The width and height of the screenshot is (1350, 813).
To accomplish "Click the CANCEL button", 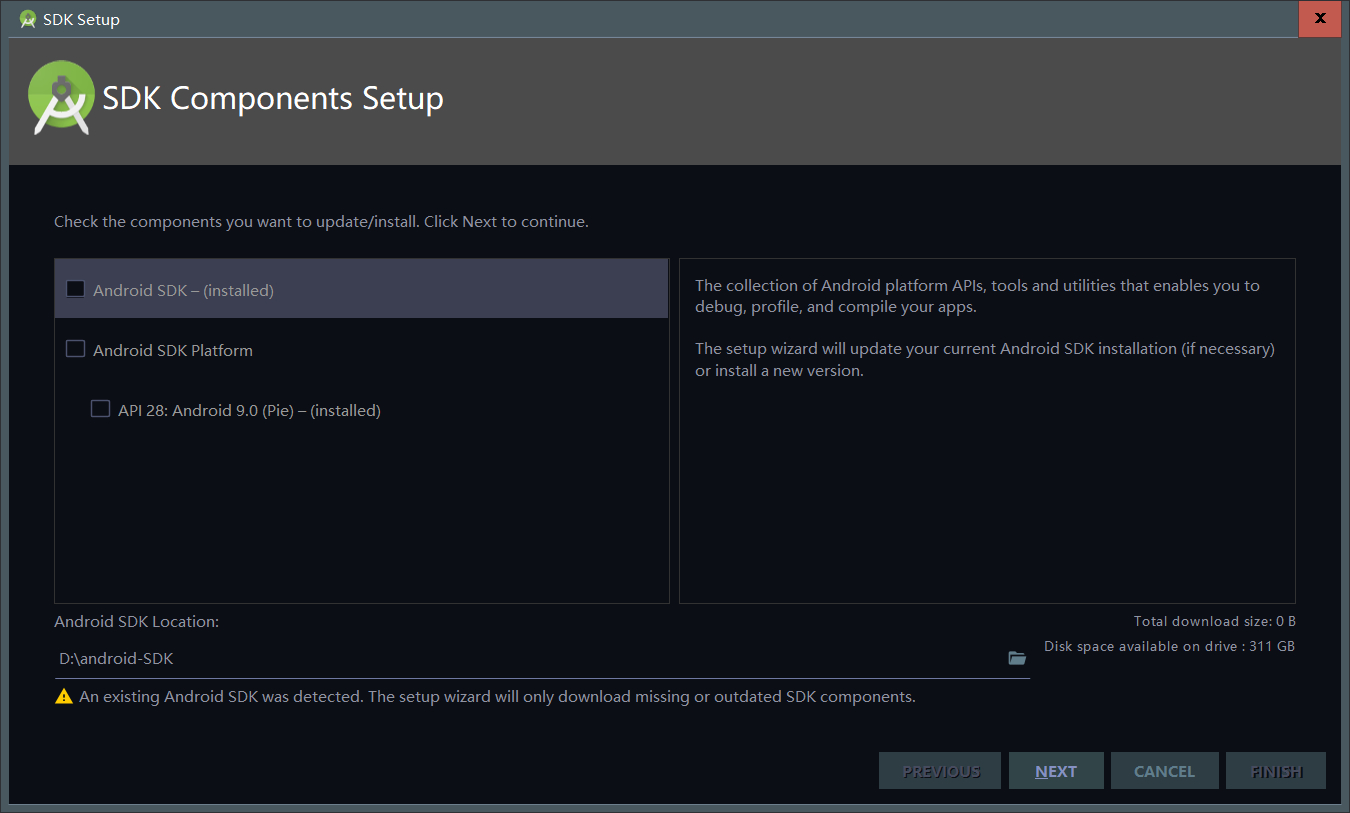I will click(x=1164, y=771).
